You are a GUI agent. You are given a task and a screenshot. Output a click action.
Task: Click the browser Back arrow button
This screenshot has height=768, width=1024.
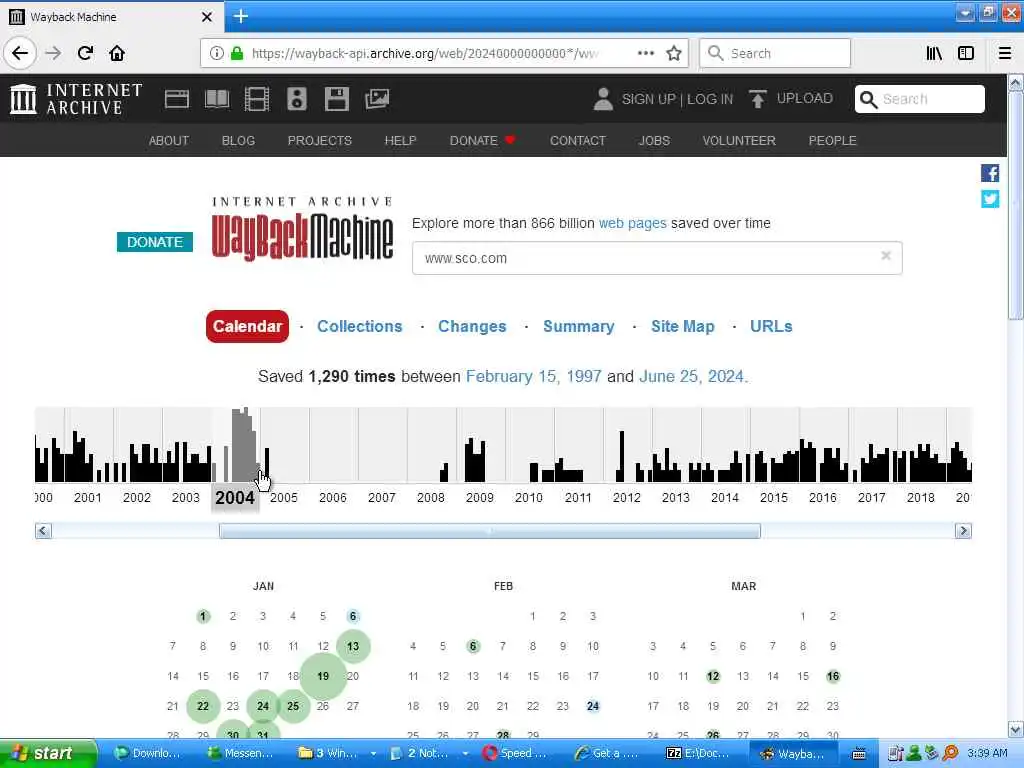[20, 53]
